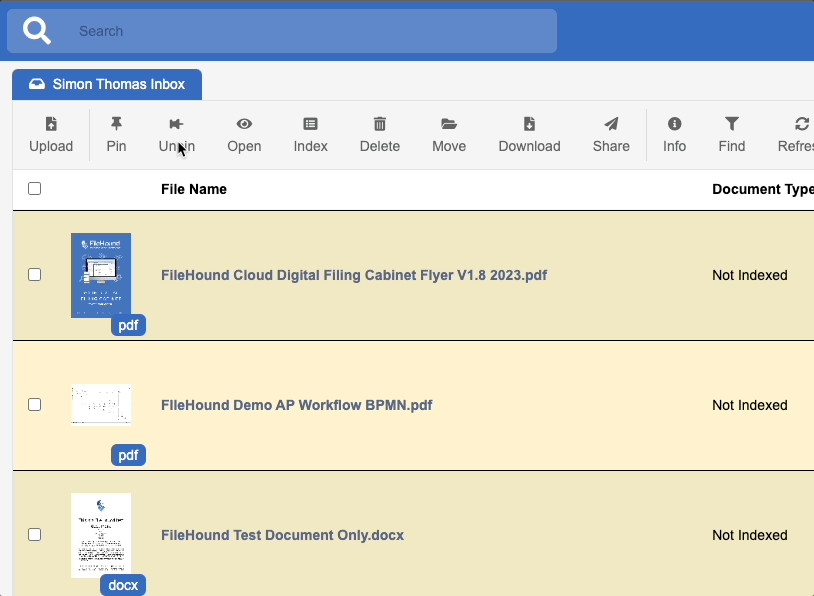Click the Share paper plane icon

click(x=611, y=124)
